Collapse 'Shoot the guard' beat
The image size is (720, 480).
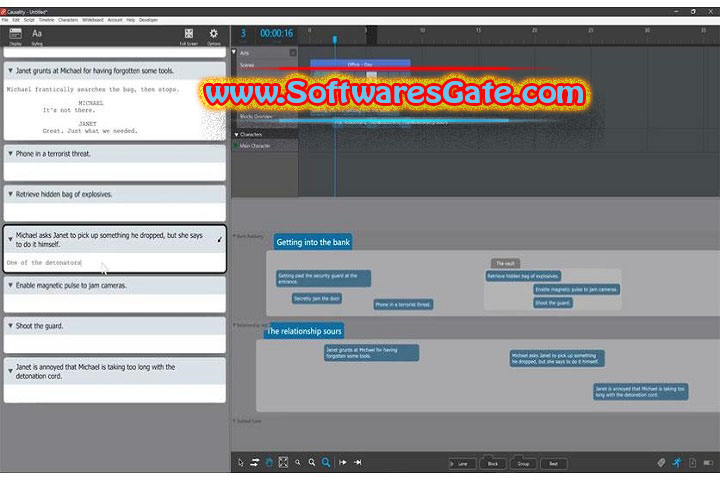10,325
